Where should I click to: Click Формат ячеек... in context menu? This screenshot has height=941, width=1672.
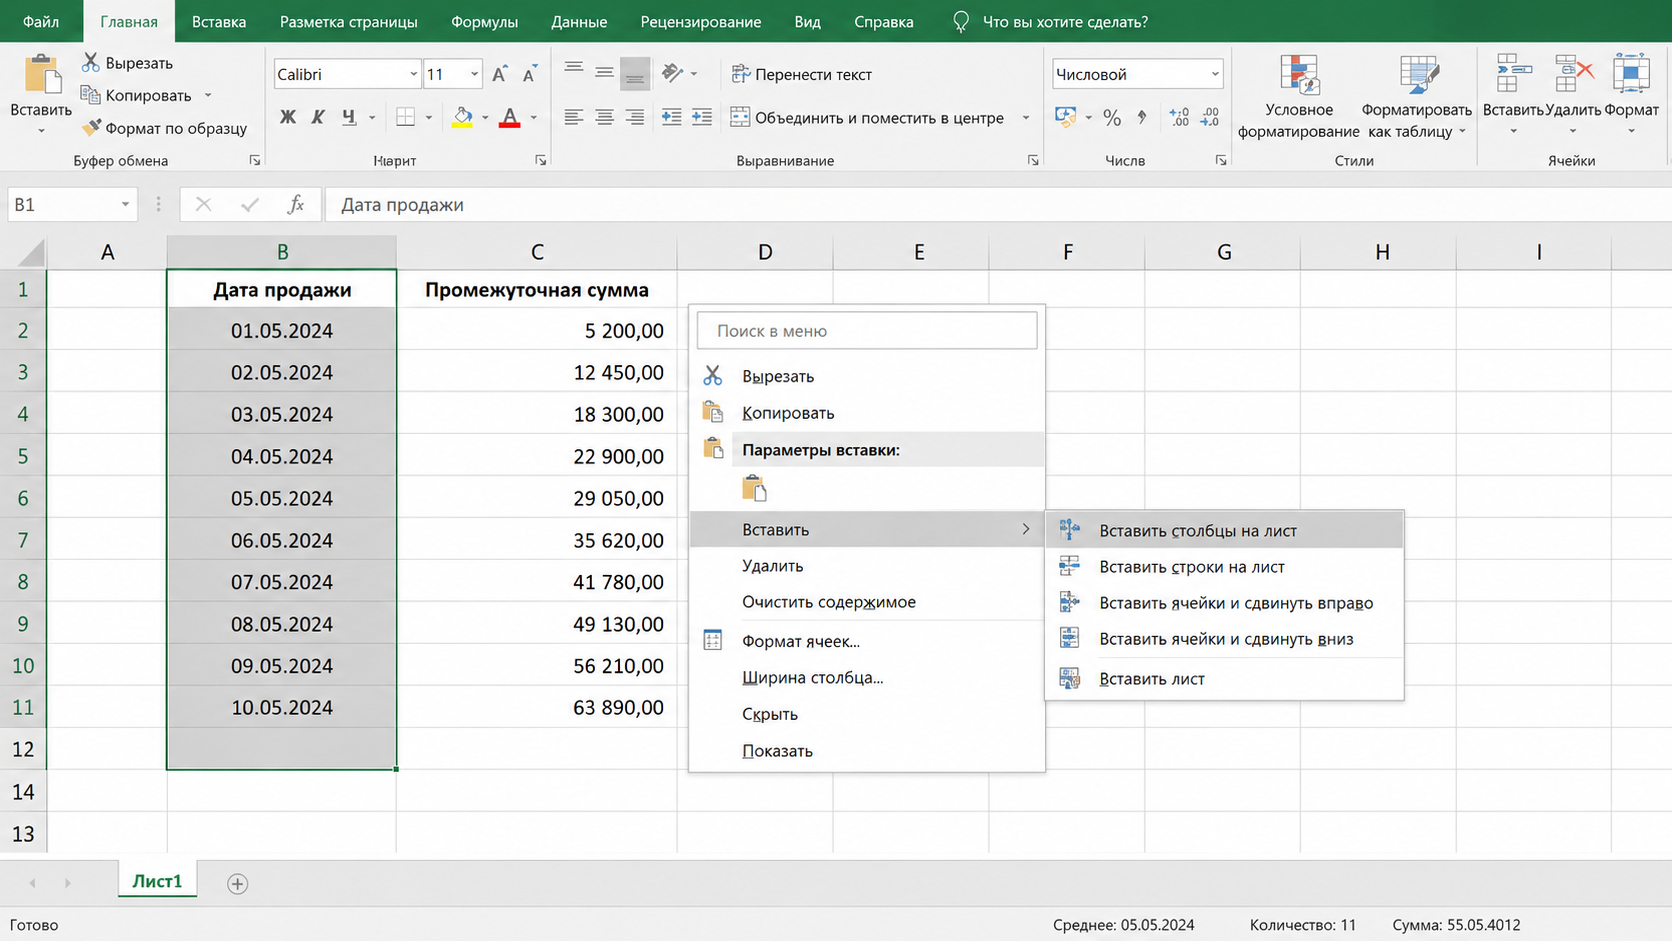867,641
